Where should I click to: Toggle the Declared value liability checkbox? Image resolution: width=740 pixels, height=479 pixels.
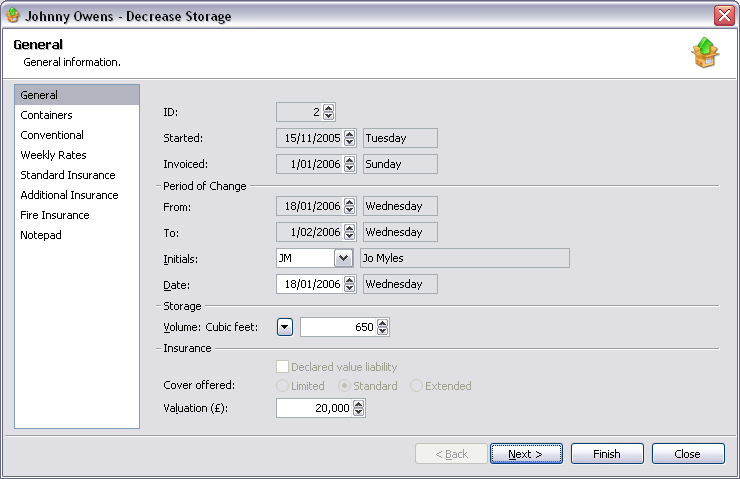pos(283,367)
